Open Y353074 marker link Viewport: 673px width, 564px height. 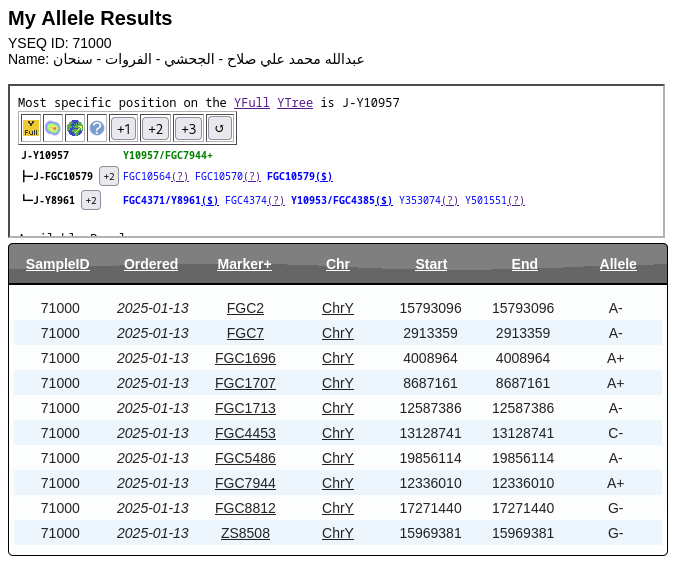tap(429, 200)
